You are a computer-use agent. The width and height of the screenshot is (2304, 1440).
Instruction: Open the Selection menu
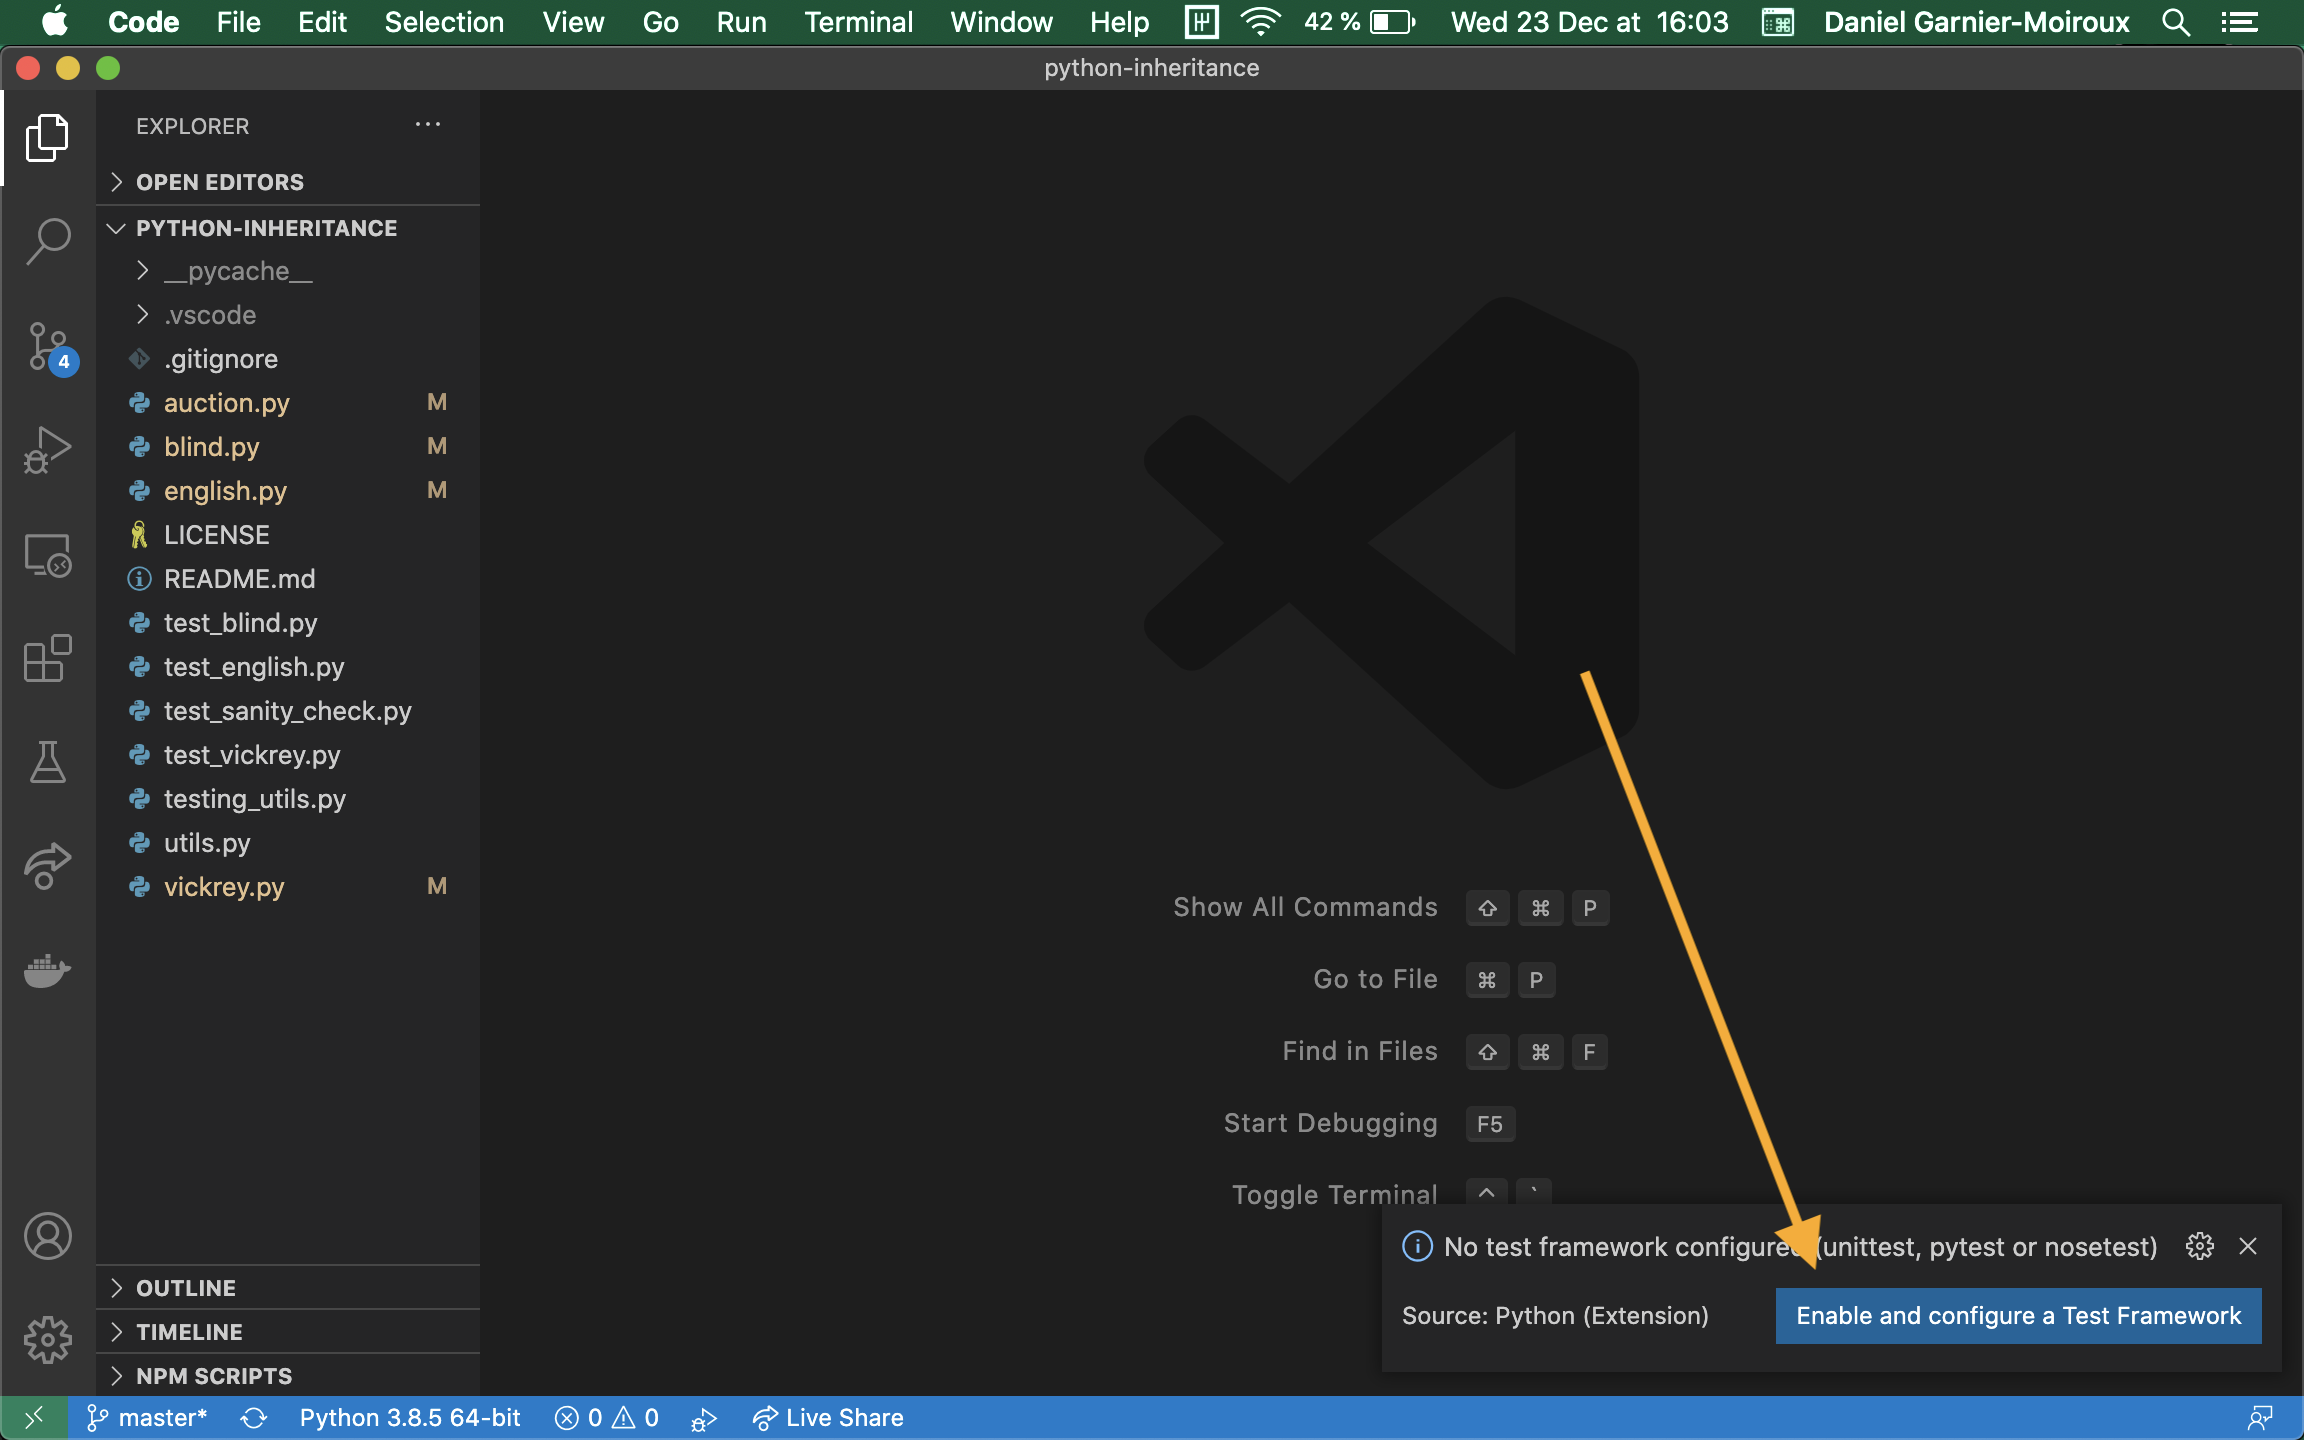pyautogui.click(x=444, y=22)
